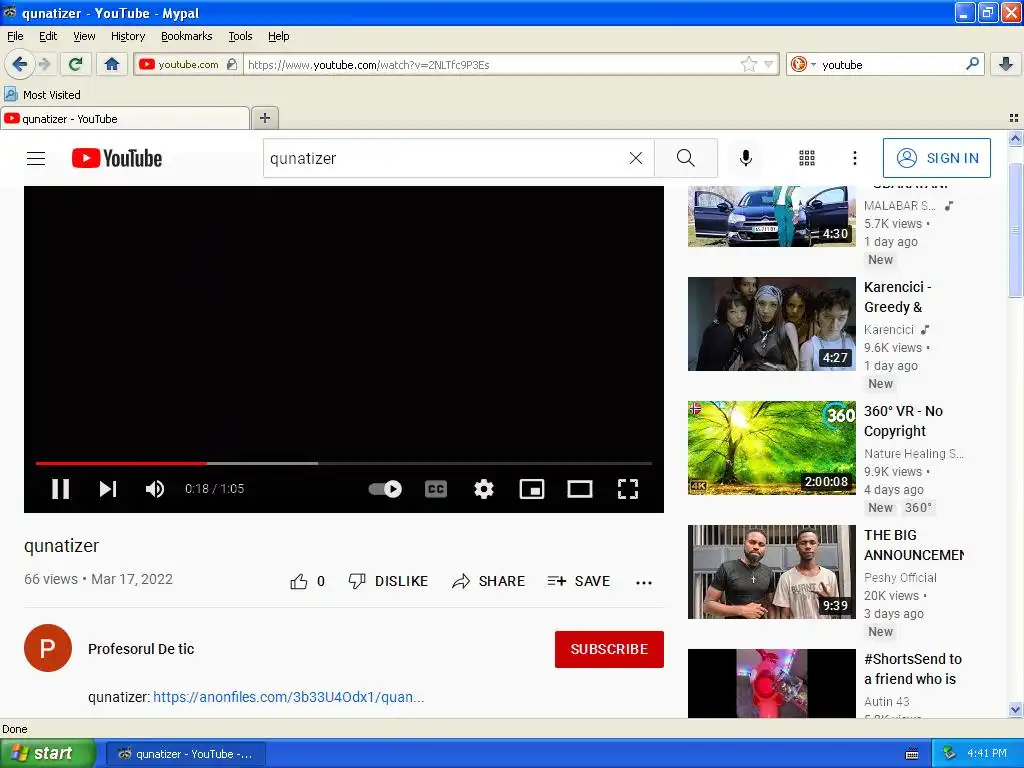Click the DISLIKE button

pos(388,581)
